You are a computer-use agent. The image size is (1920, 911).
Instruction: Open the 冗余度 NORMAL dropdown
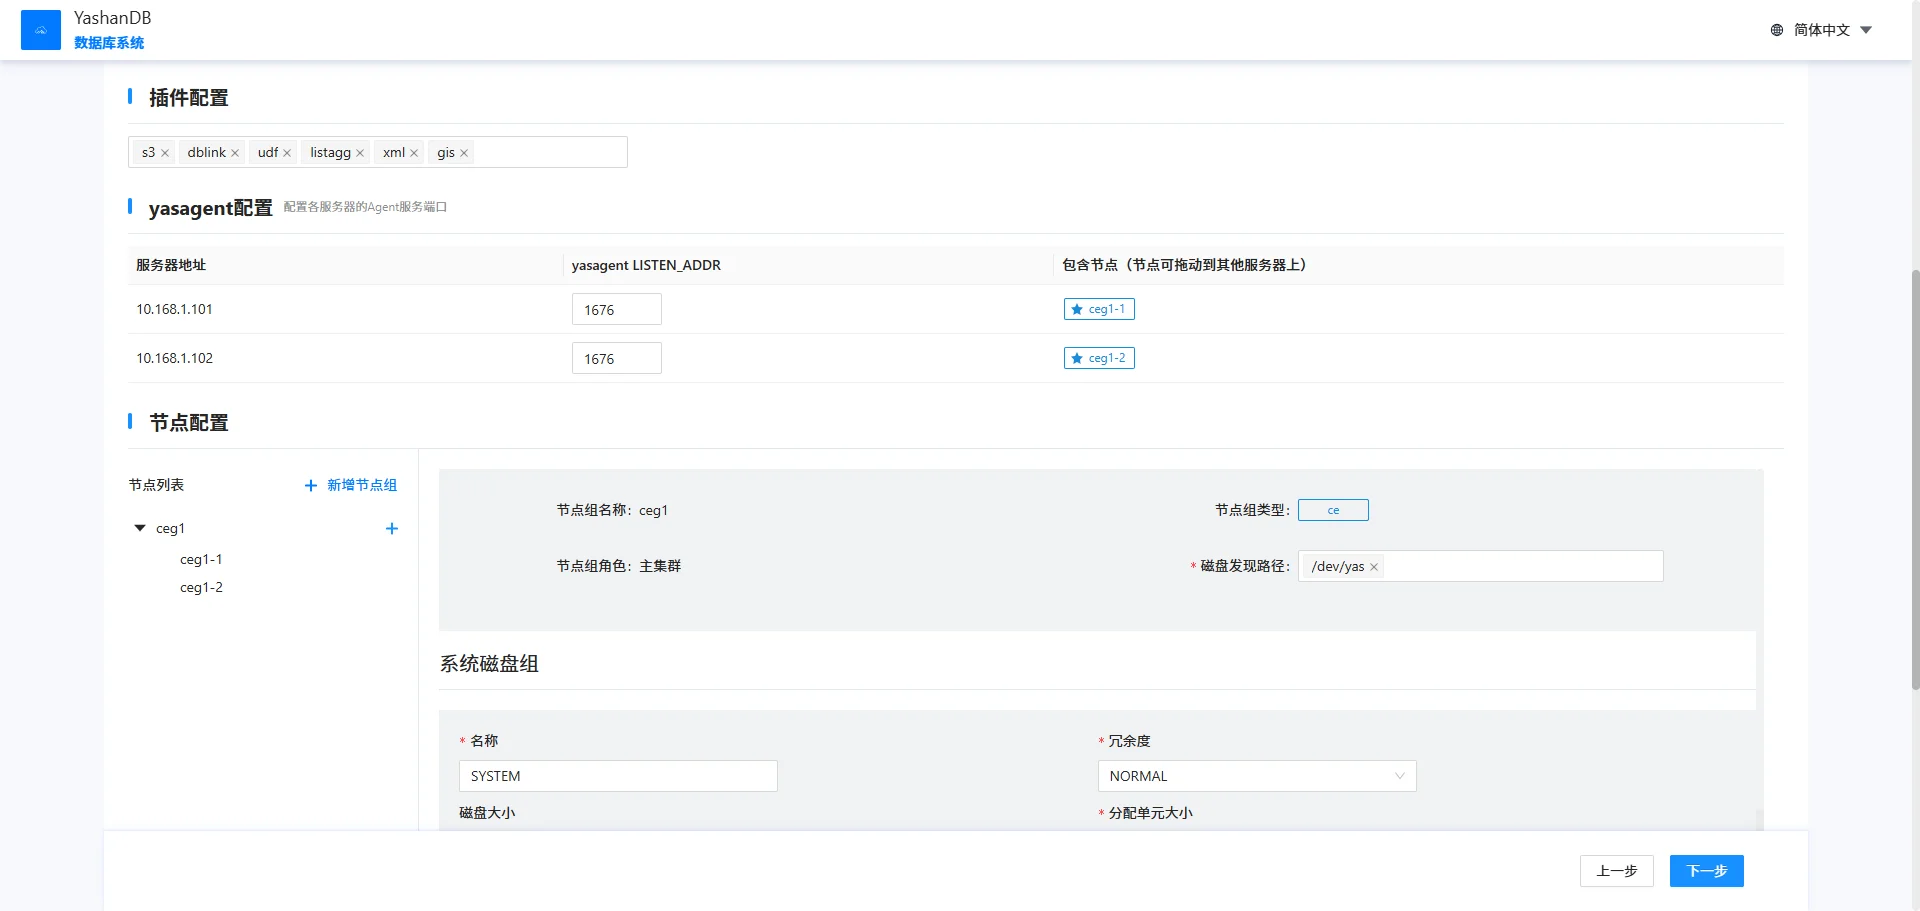(x=1256, y=776)
